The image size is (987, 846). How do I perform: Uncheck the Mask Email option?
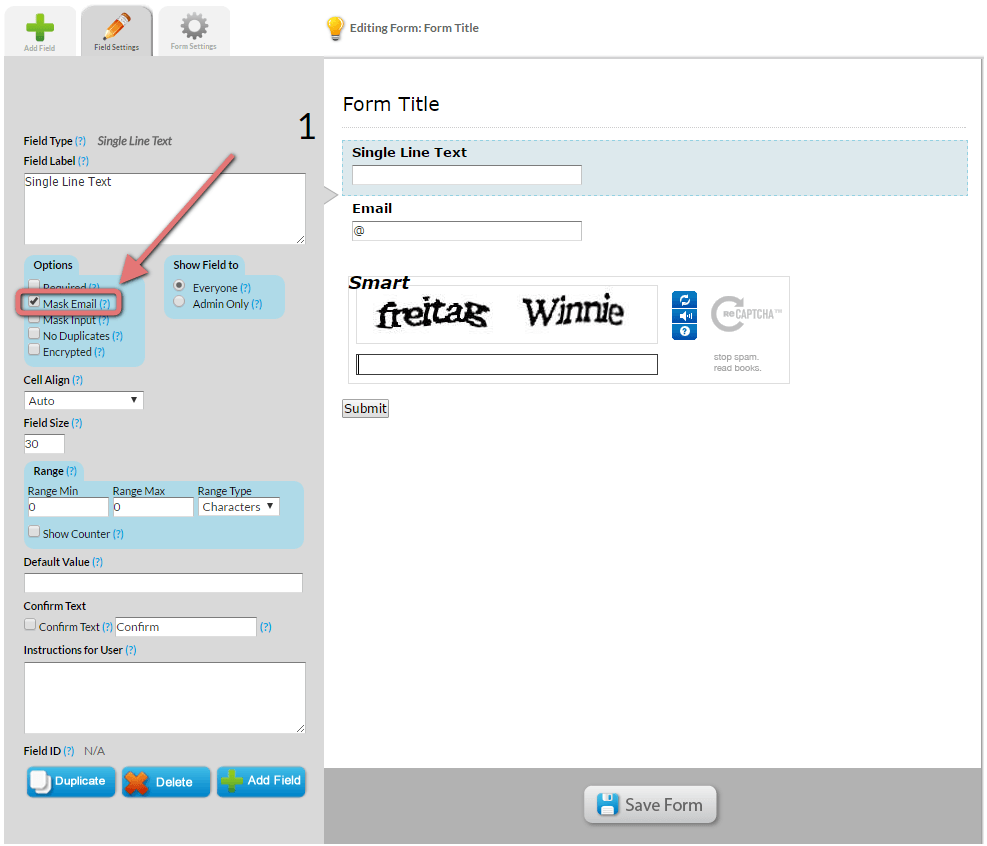32,303
